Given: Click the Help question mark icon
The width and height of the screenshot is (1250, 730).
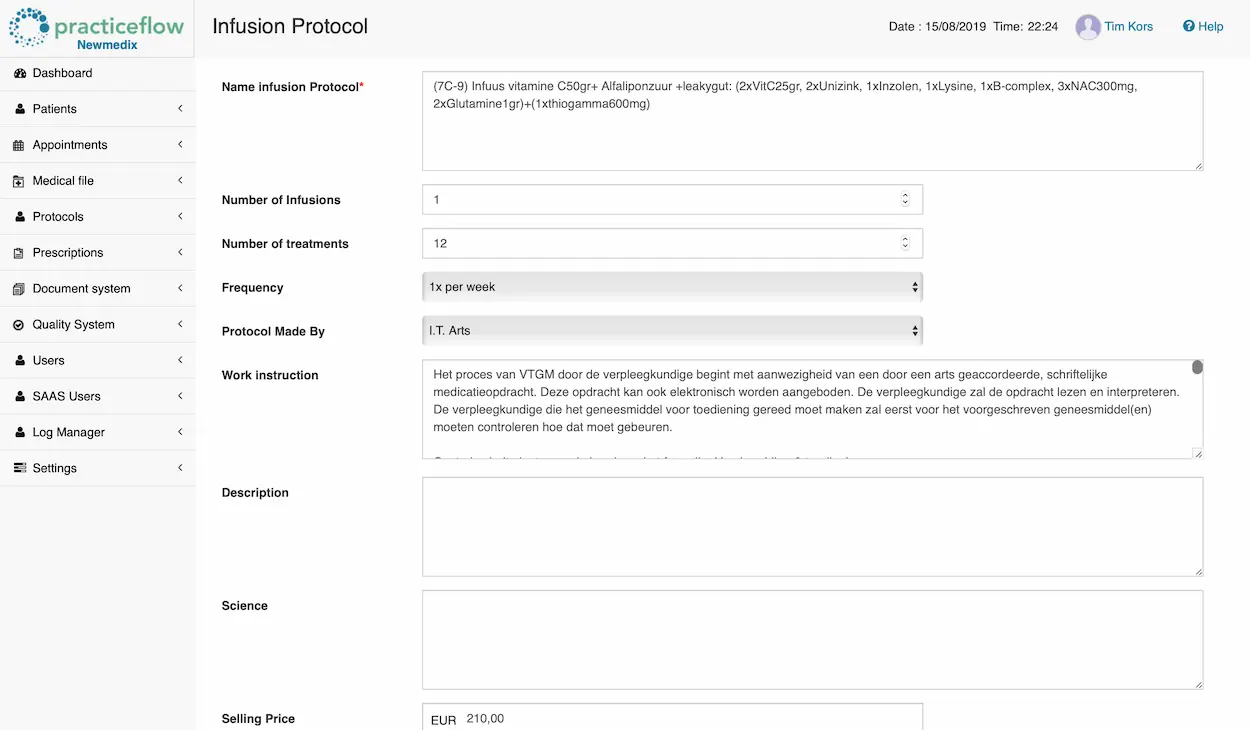Looking at the screenshot, I should pyautogui.click(x=1188, y=26).
